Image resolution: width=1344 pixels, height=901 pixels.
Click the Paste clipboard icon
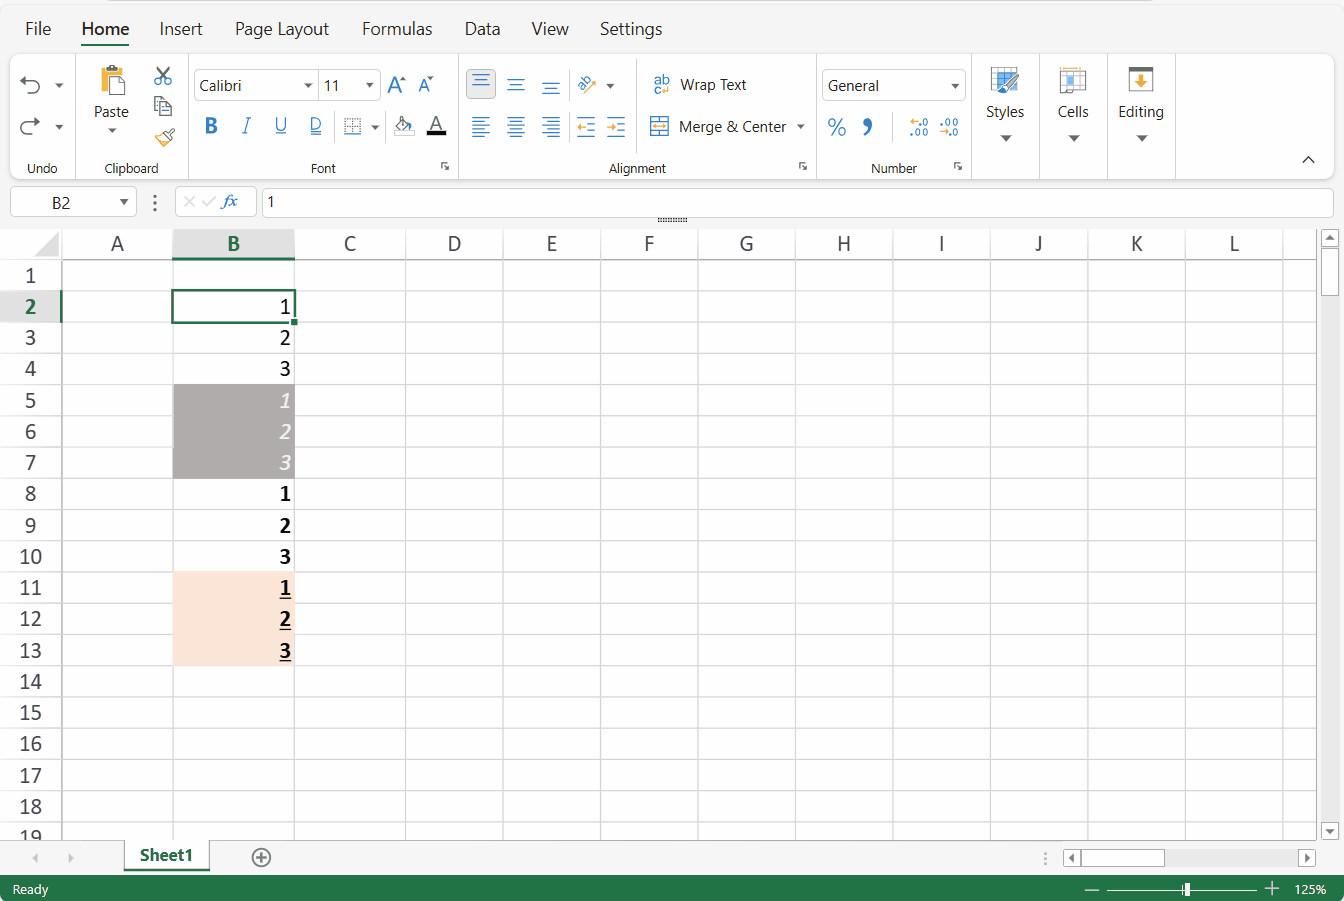click(112, 80)
